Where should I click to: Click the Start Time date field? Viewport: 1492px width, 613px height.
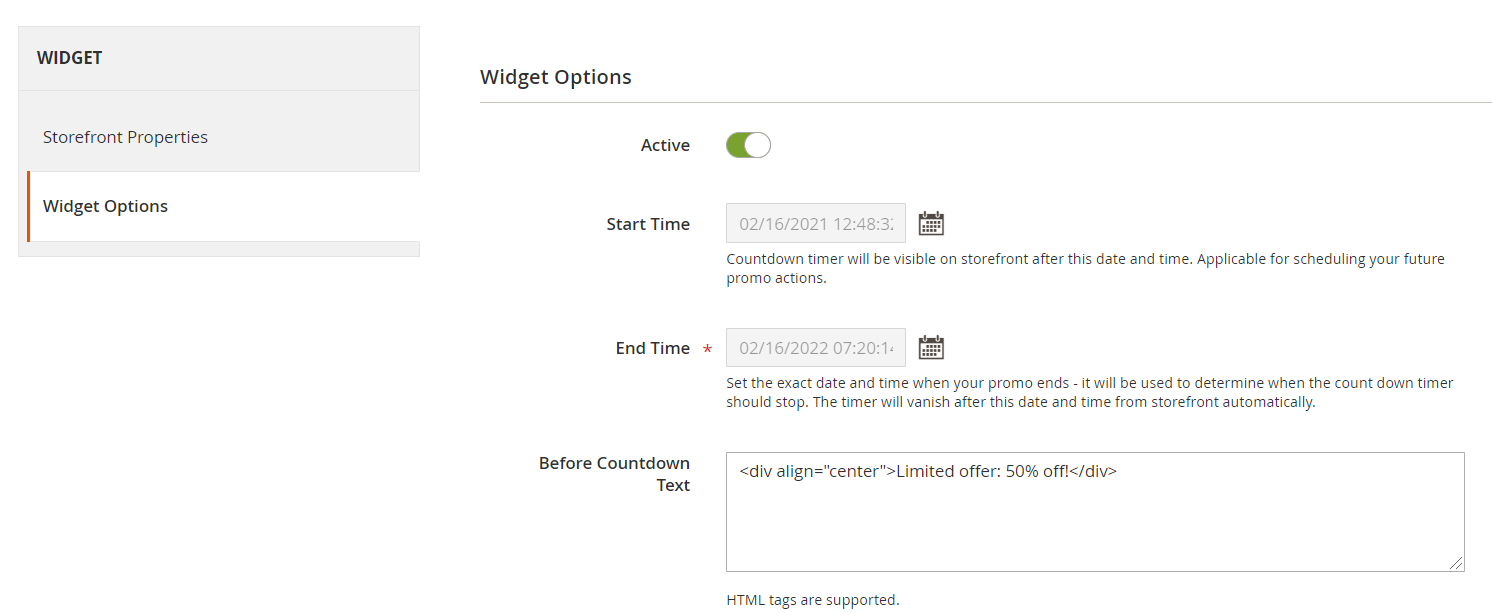point(816,223)
